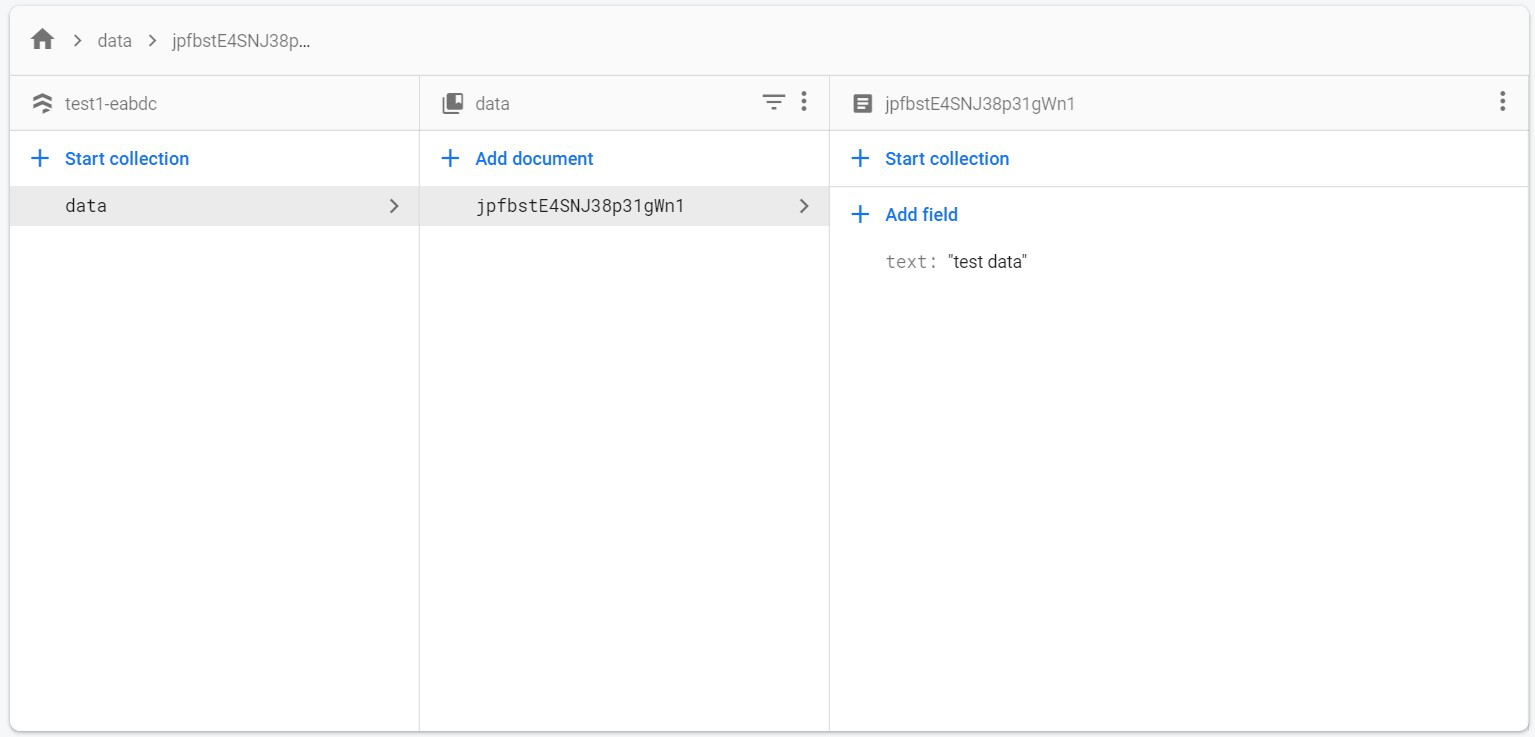Viewport: 1535px width, 737px height.
Task: Open the data collection three-dot menu
Action: (804, 102)
